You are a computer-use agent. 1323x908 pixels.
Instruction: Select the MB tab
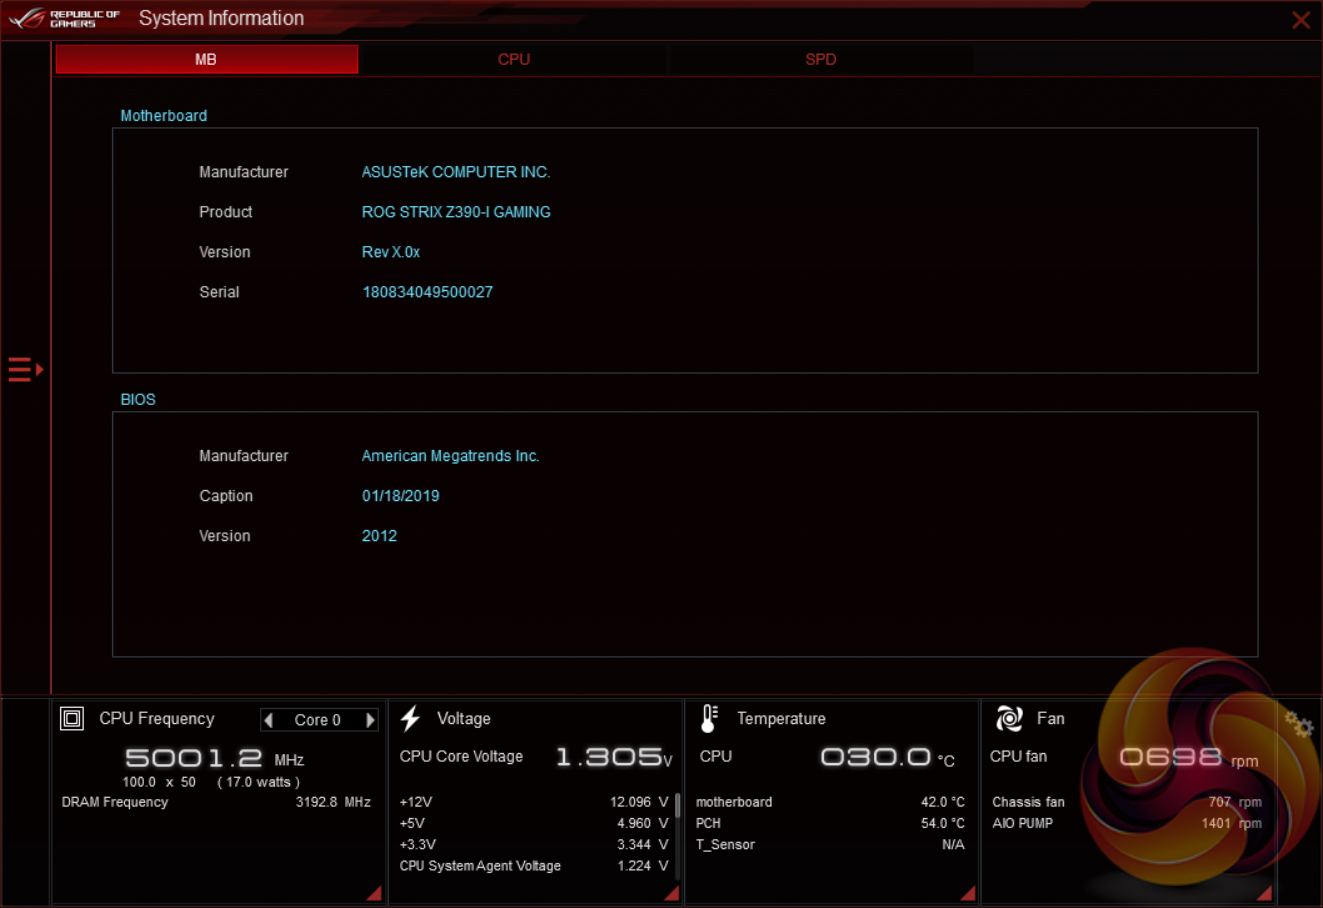tap(206, 59)
